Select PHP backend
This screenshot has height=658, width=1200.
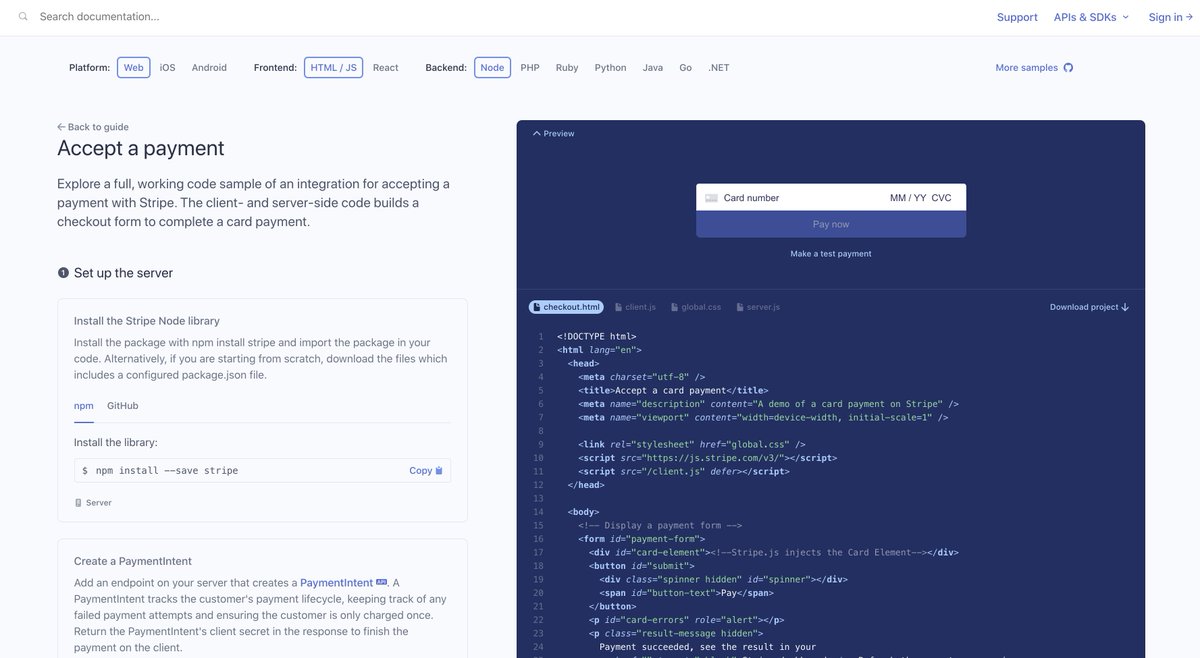(x=530, y=68)
